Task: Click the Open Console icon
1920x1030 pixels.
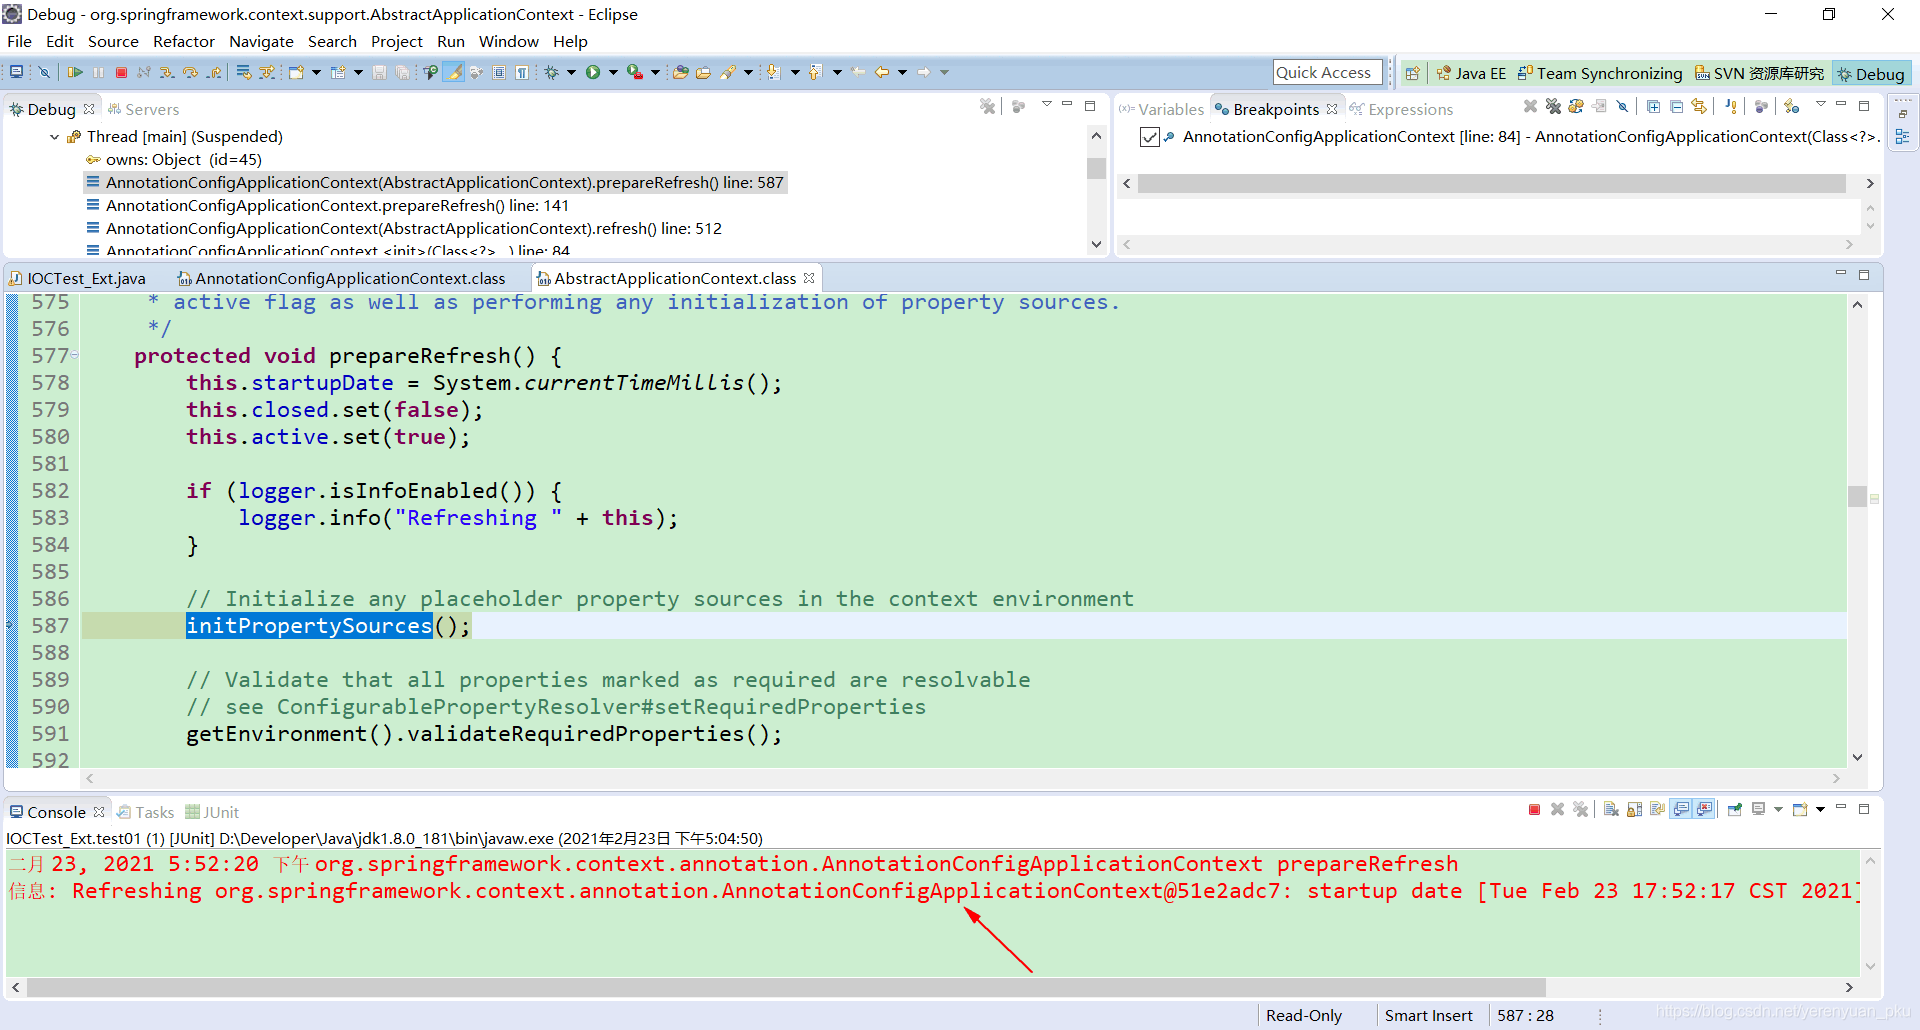Action: pos(1800,809)
